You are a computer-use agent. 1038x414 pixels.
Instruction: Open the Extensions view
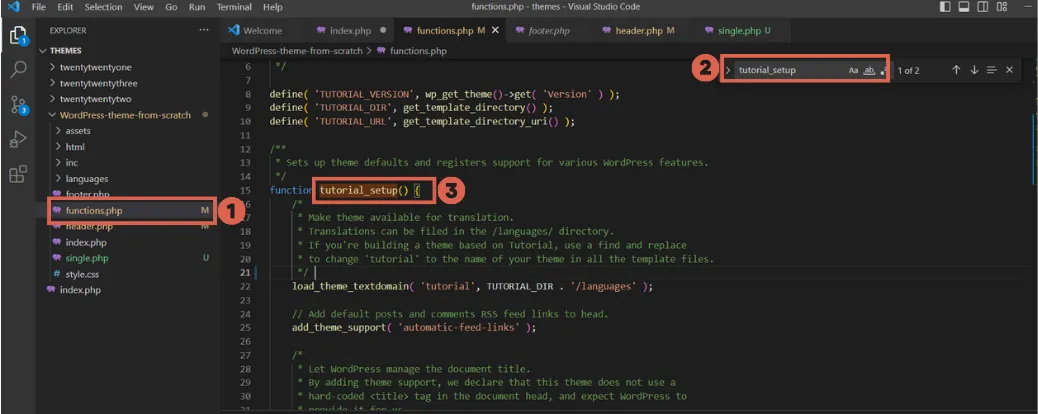pos(18,174)
